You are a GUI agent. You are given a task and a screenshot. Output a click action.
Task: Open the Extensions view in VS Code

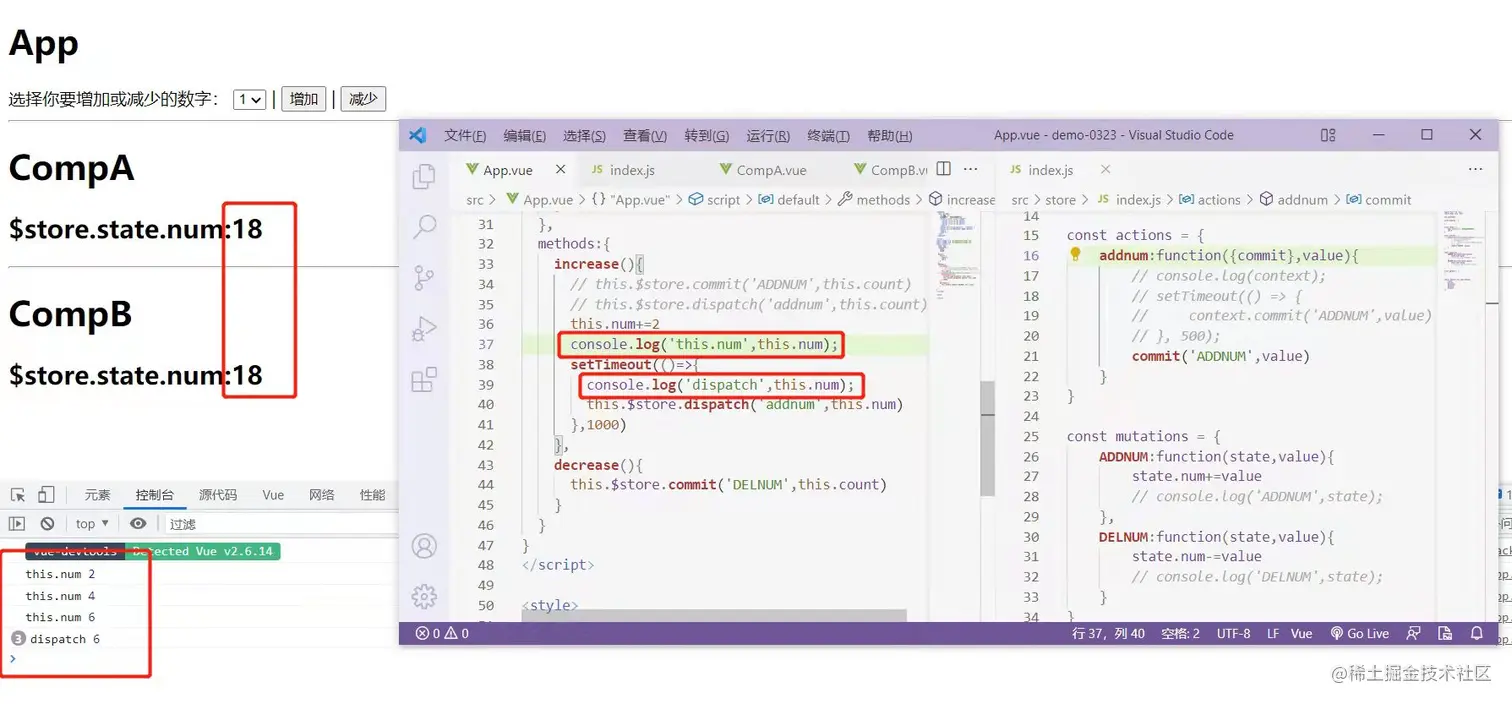(x=424, y=379)
